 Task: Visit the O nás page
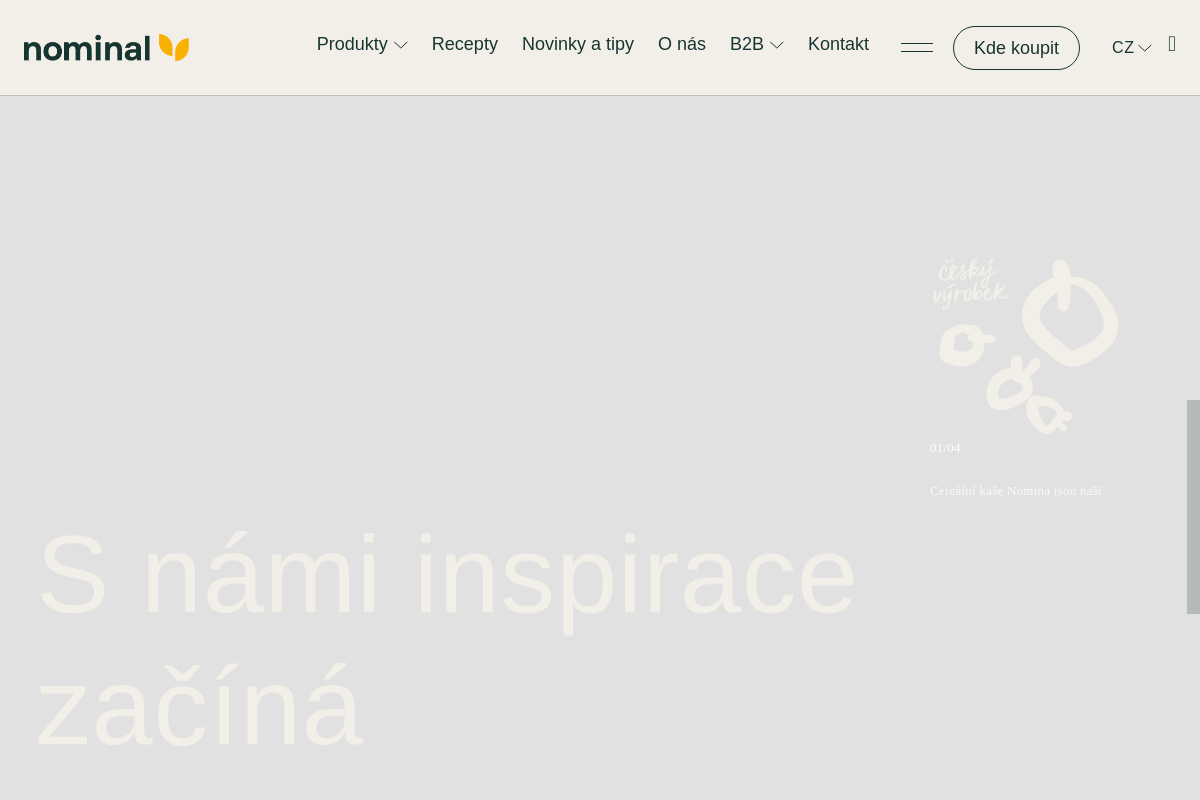coord(682,44)
